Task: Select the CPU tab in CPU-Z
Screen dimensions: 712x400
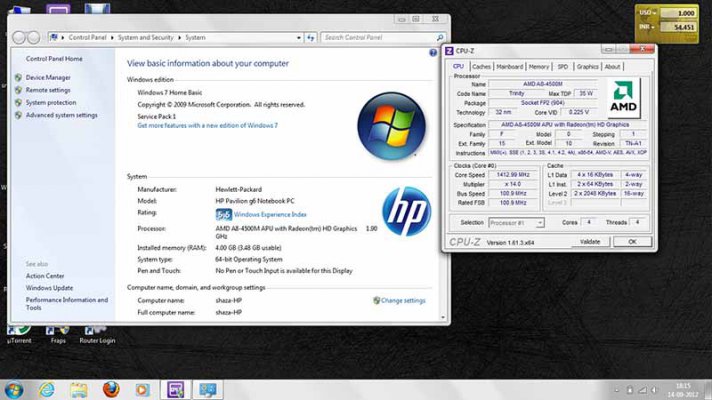Action: [x=458, y=66]
